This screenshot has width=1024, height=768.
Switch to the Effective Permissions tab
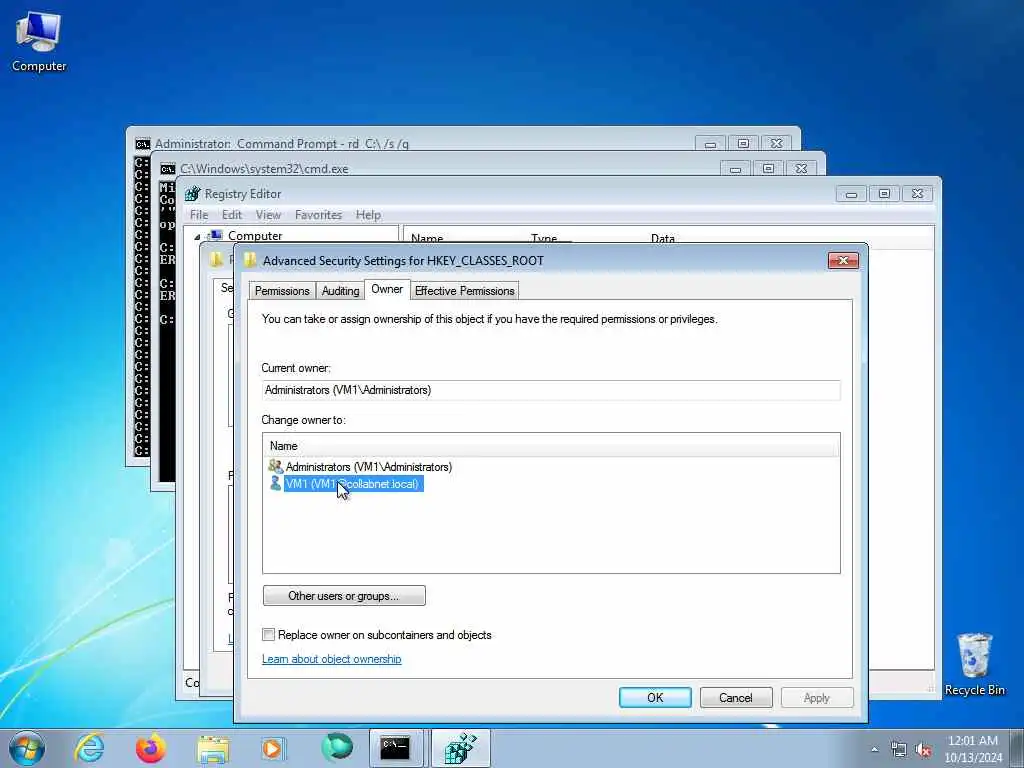[x=464, y=291]
